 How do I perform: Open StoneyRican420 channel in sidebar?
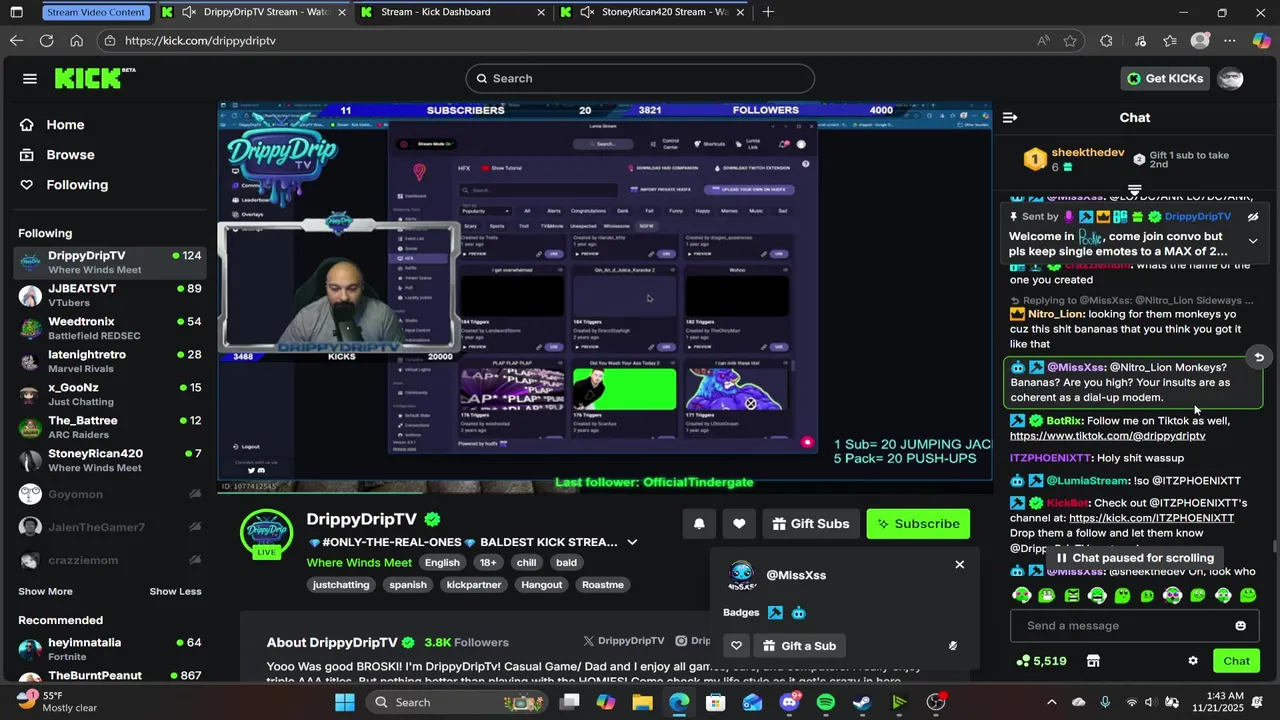click(110, 461)
